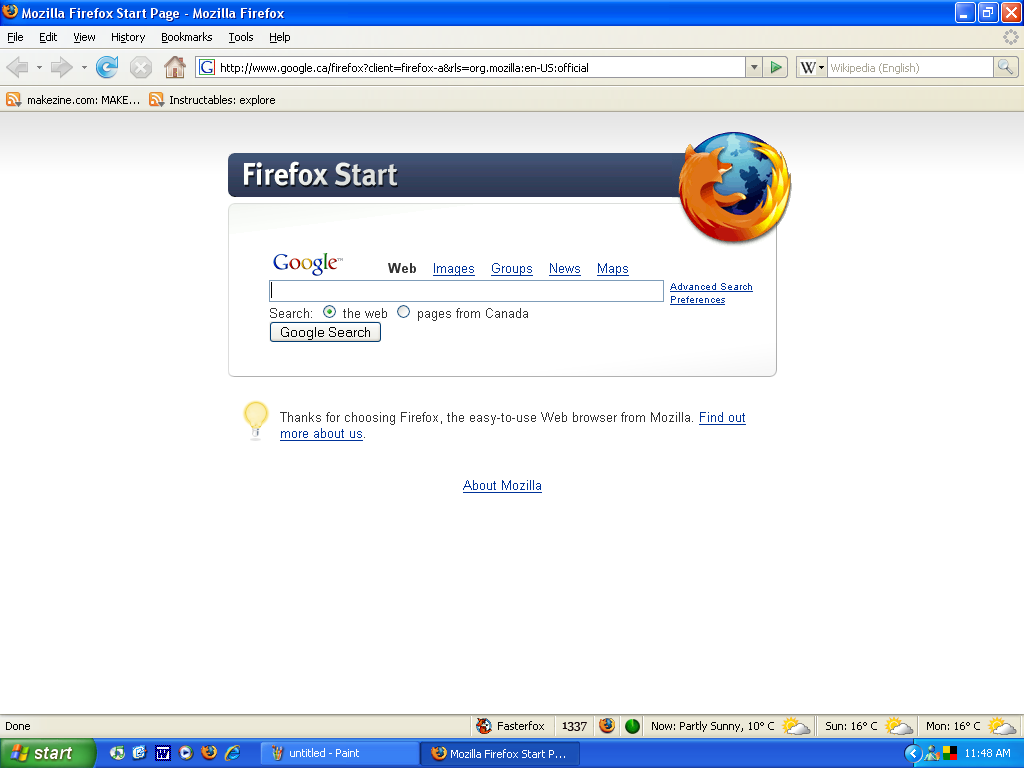Click the Fasterfox status bar icon
The image size is (1024, 768).
tap(484, 726)
